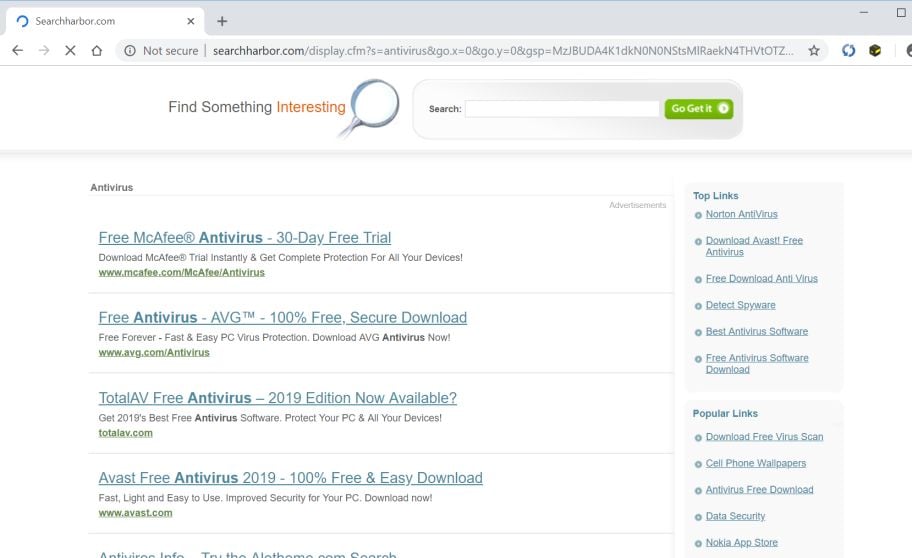Open Best Antivirus Software link
The width and height of the screenshot is (912, 558).
[757, 331]
